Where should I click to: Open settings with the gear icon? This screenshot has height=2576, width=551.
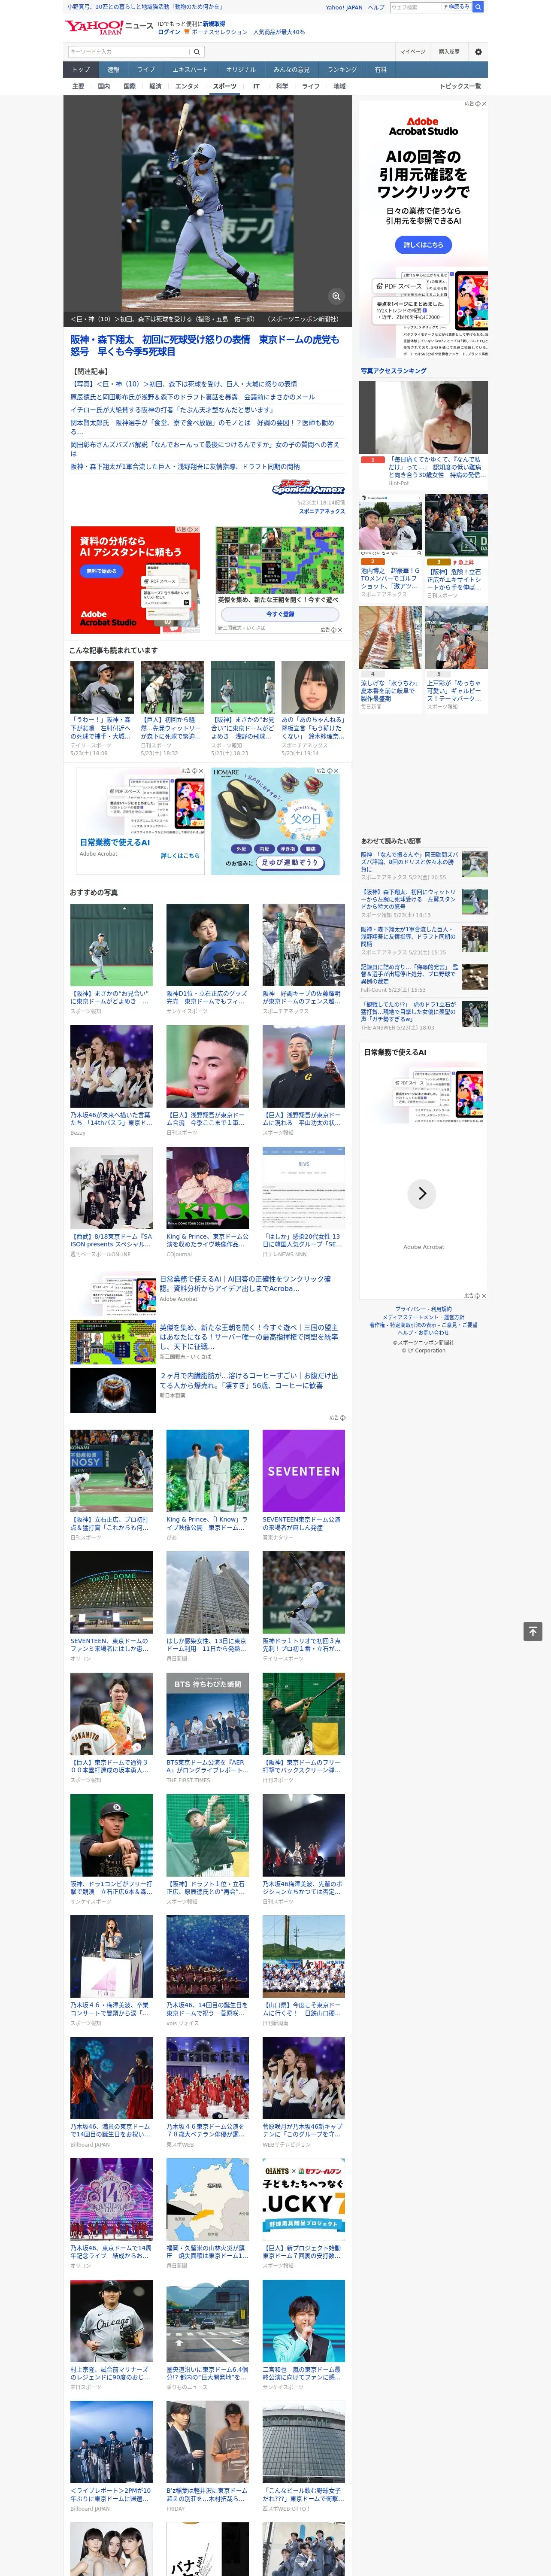click(x=478, y=52)
